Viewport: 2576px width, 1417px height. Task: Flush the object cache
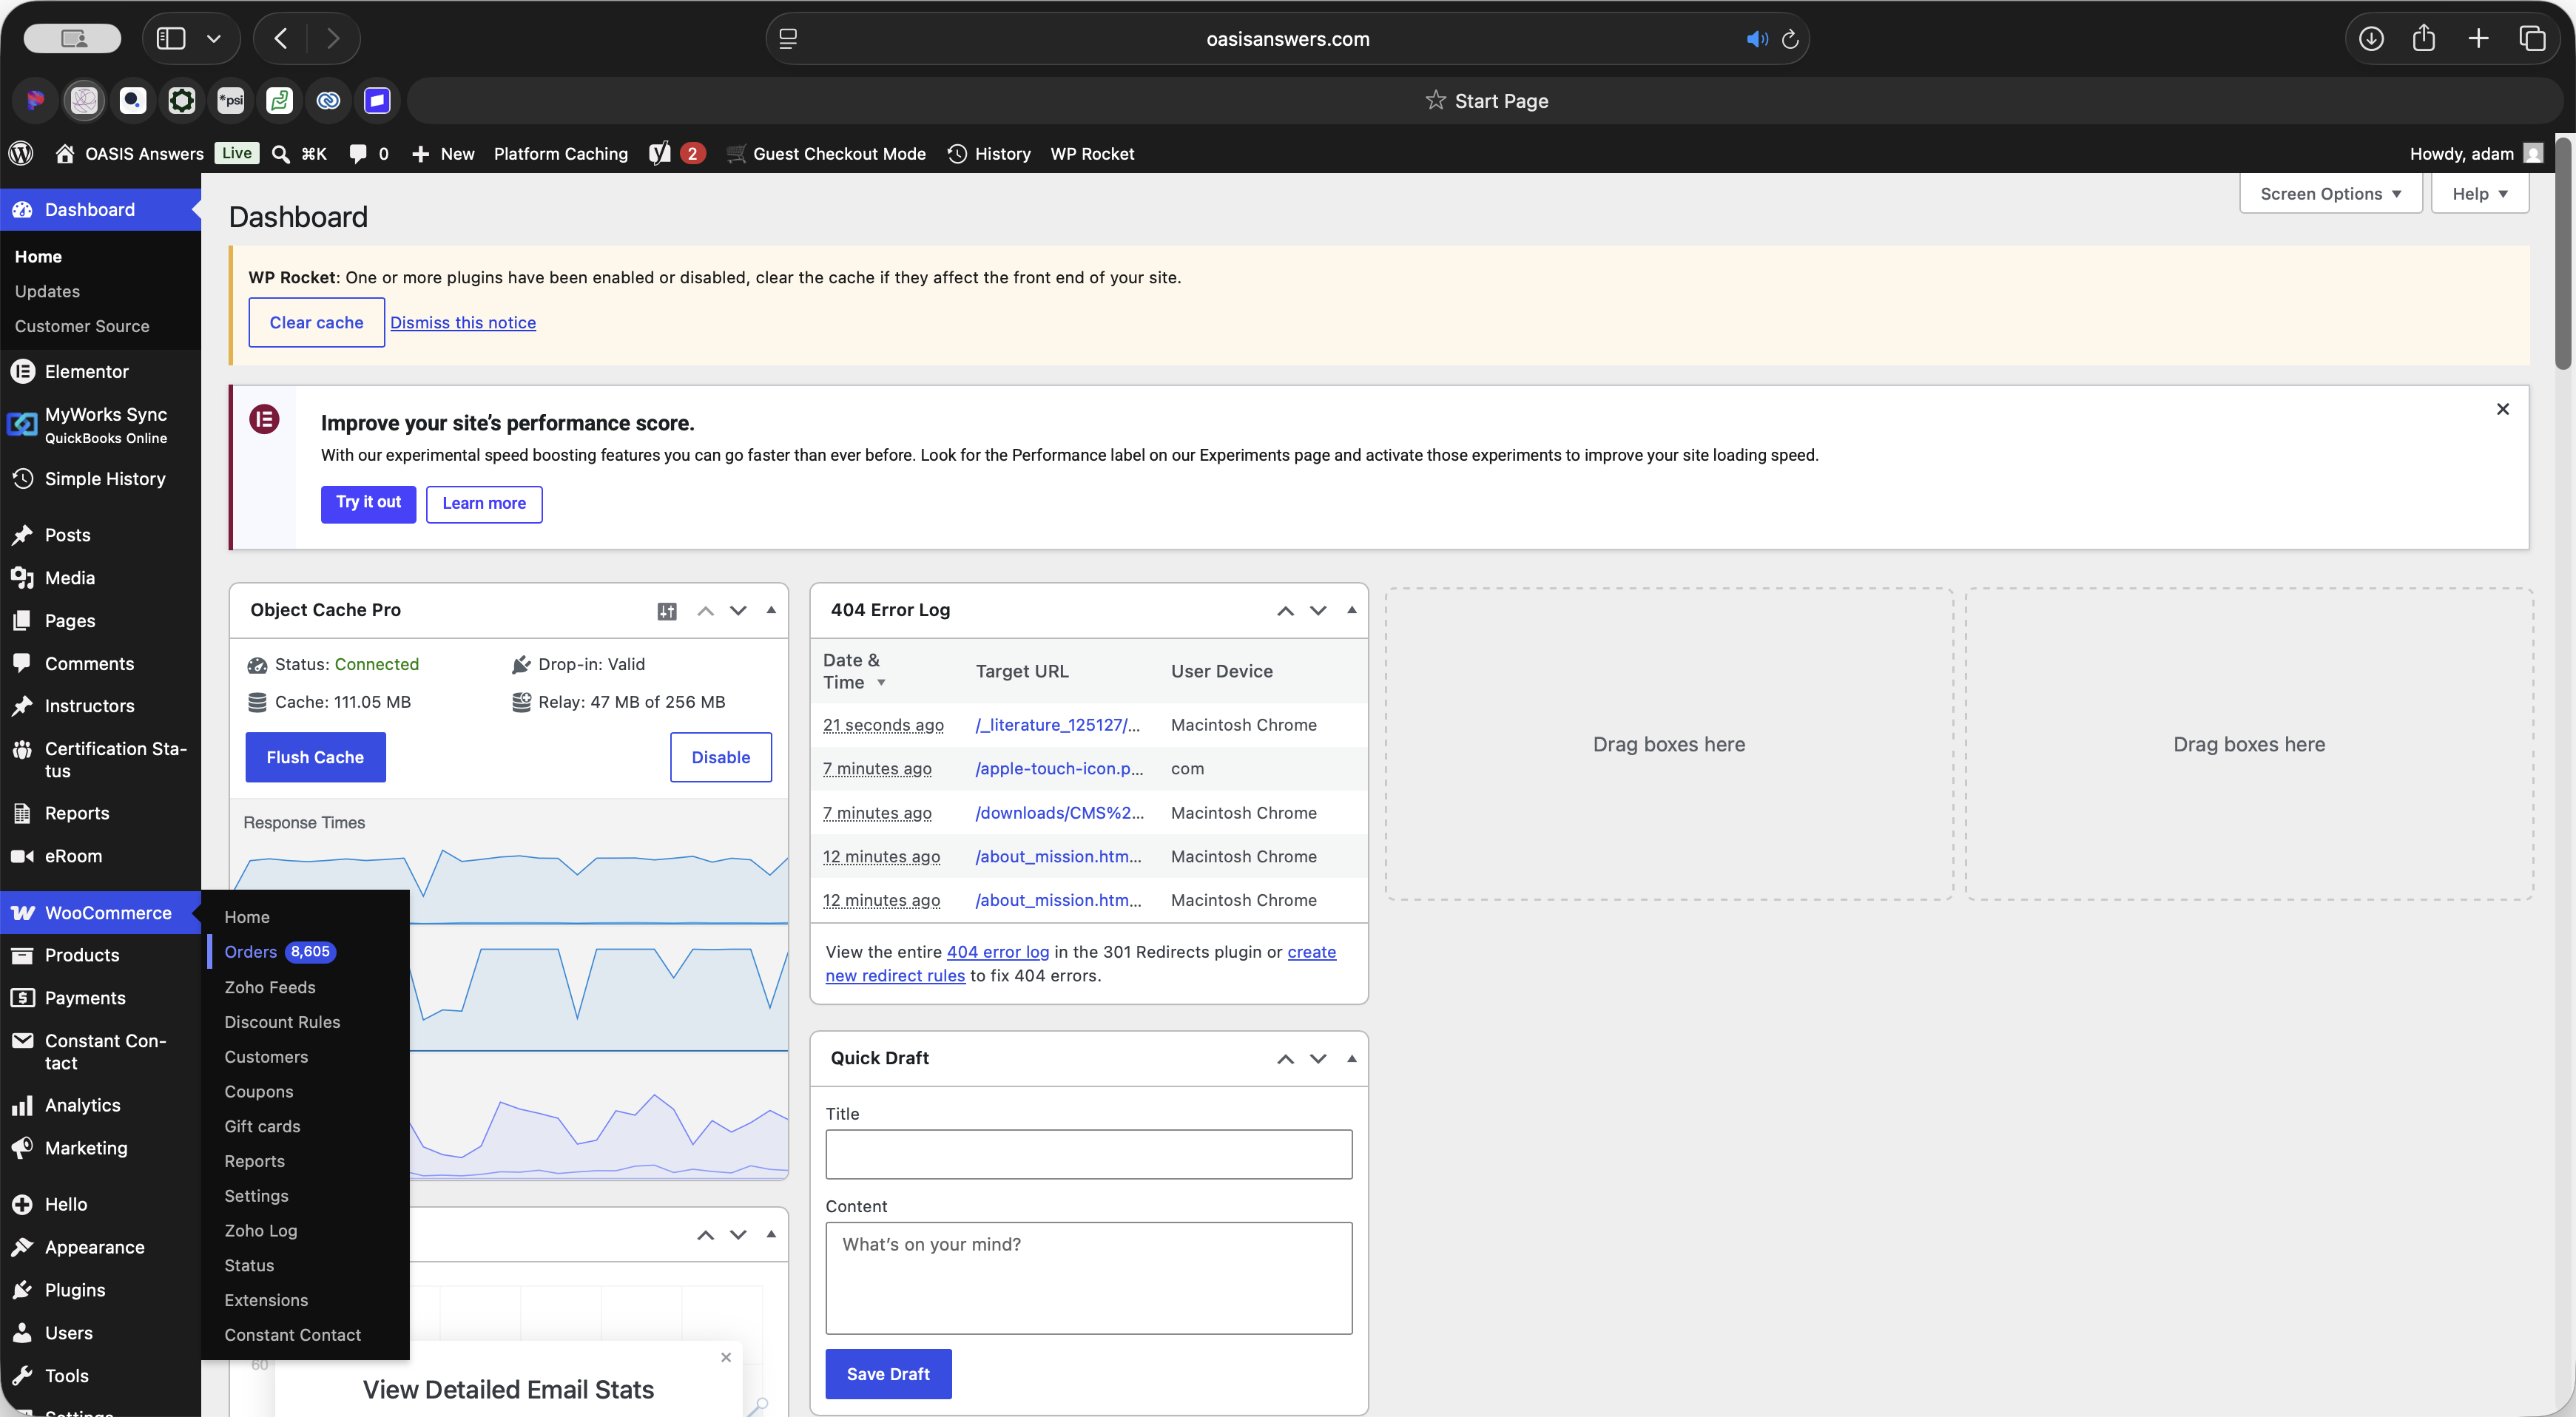coord(315,757)
